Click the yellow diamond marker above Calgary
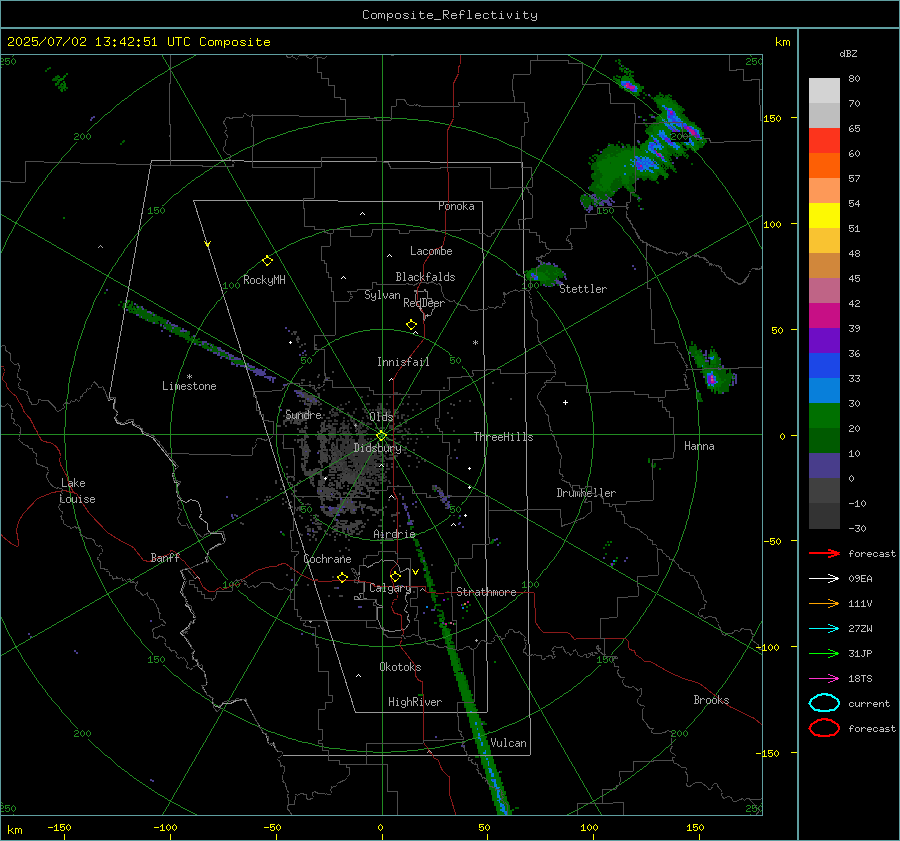This screenshot has width=900, height=841. (395, 576)
